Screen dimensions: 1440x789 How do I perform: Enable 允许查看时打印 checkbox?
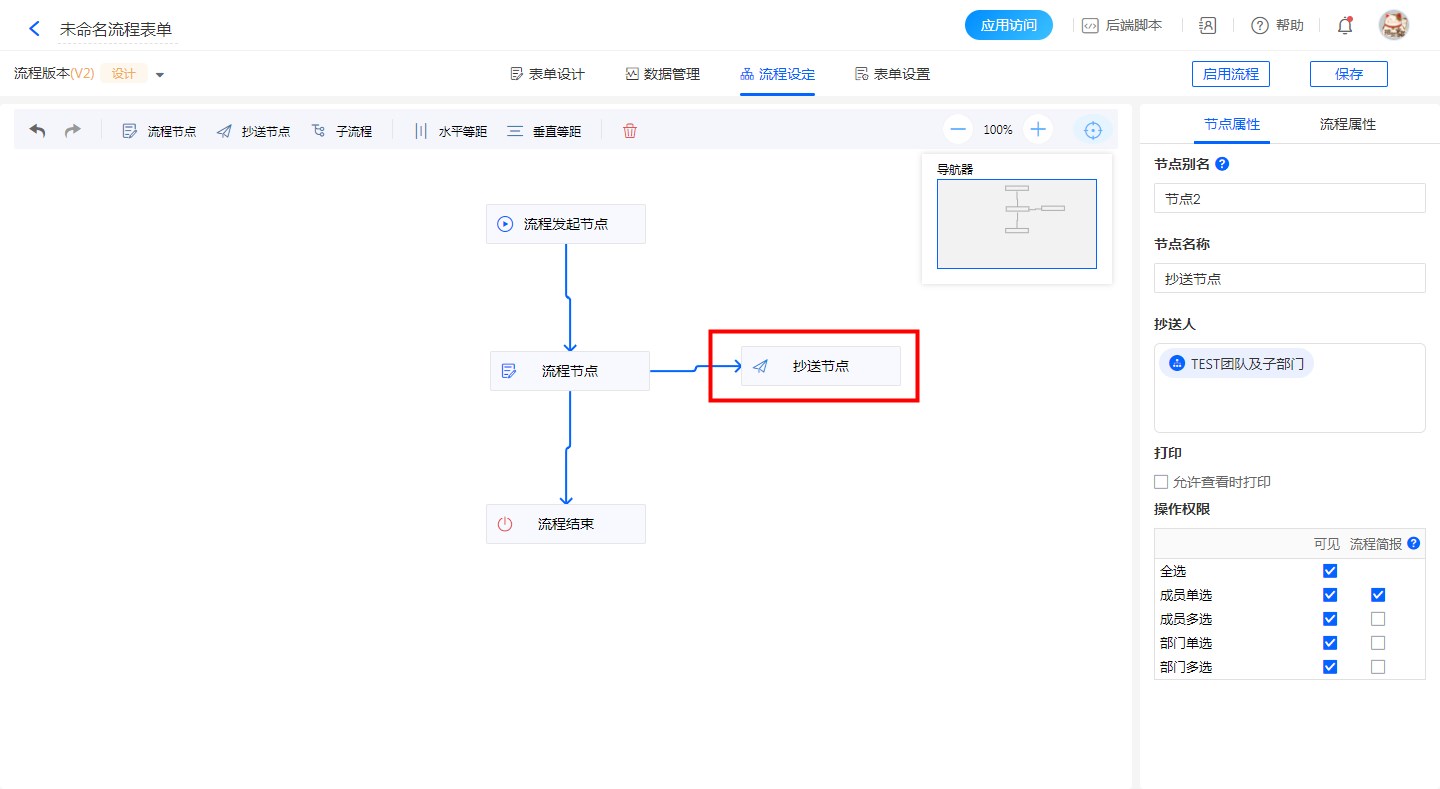[x=1161, y=482]
